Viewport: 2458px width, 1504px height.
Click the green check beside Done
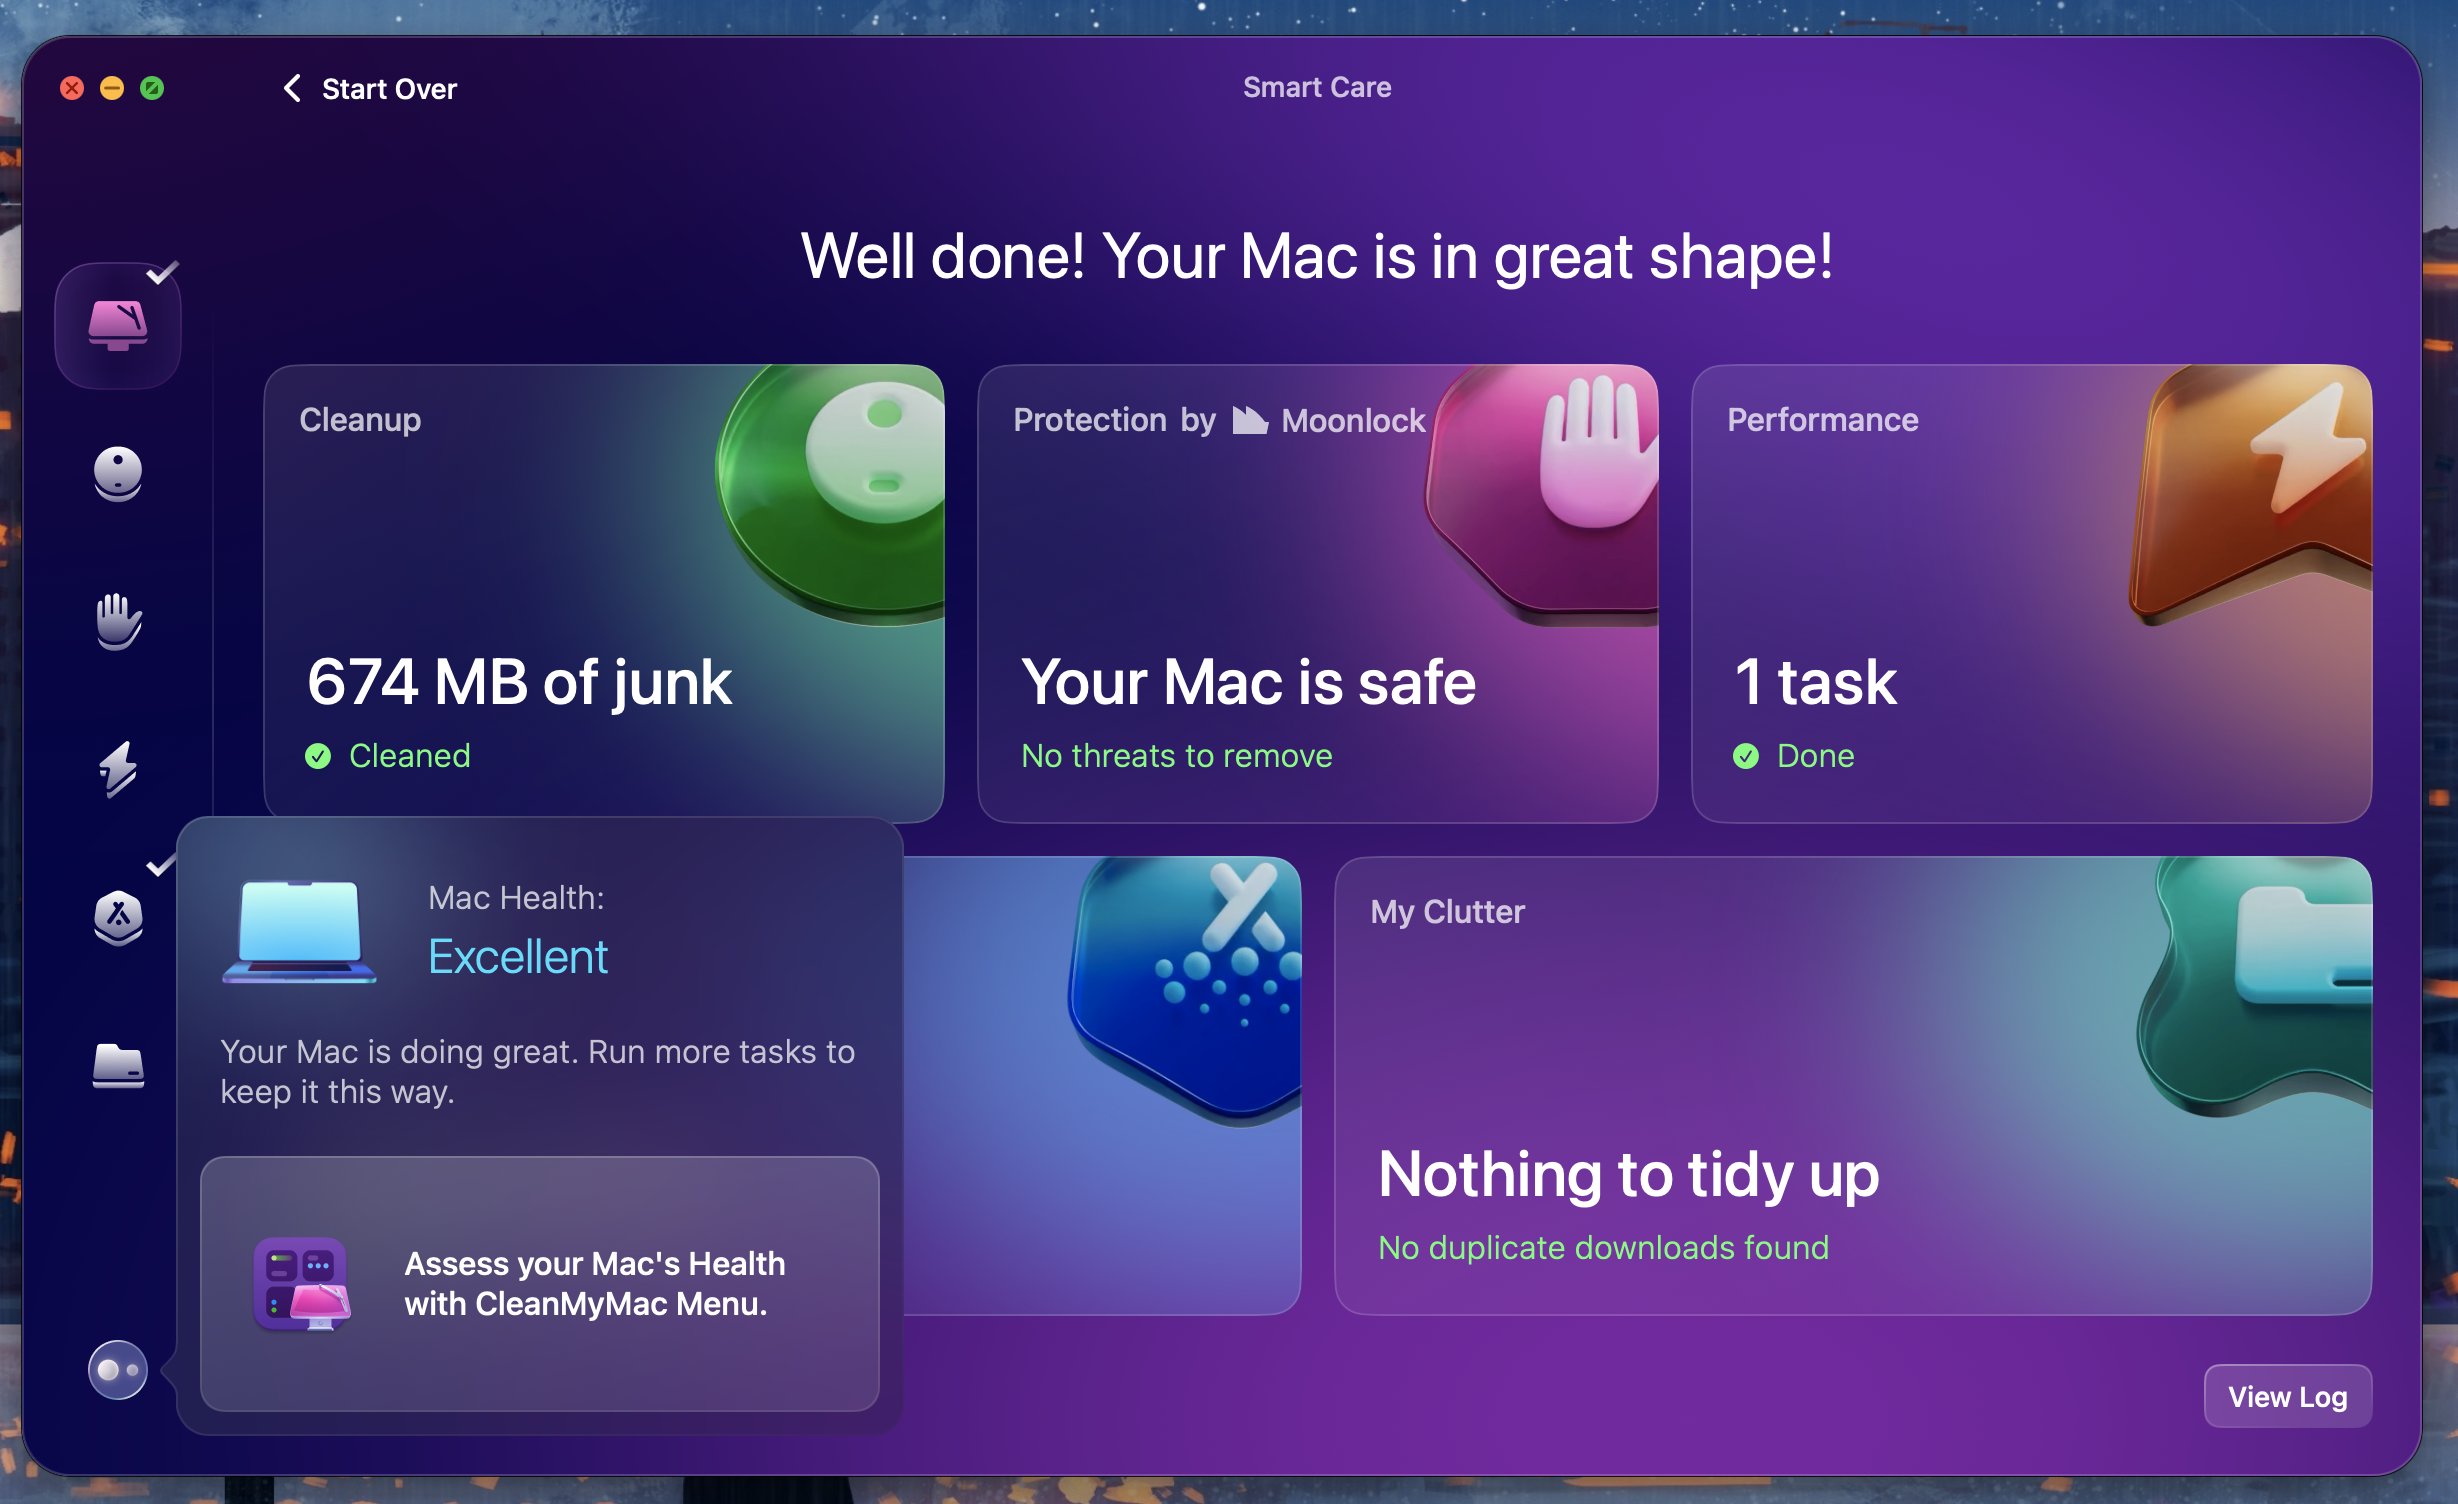[x=1746, y=756]
